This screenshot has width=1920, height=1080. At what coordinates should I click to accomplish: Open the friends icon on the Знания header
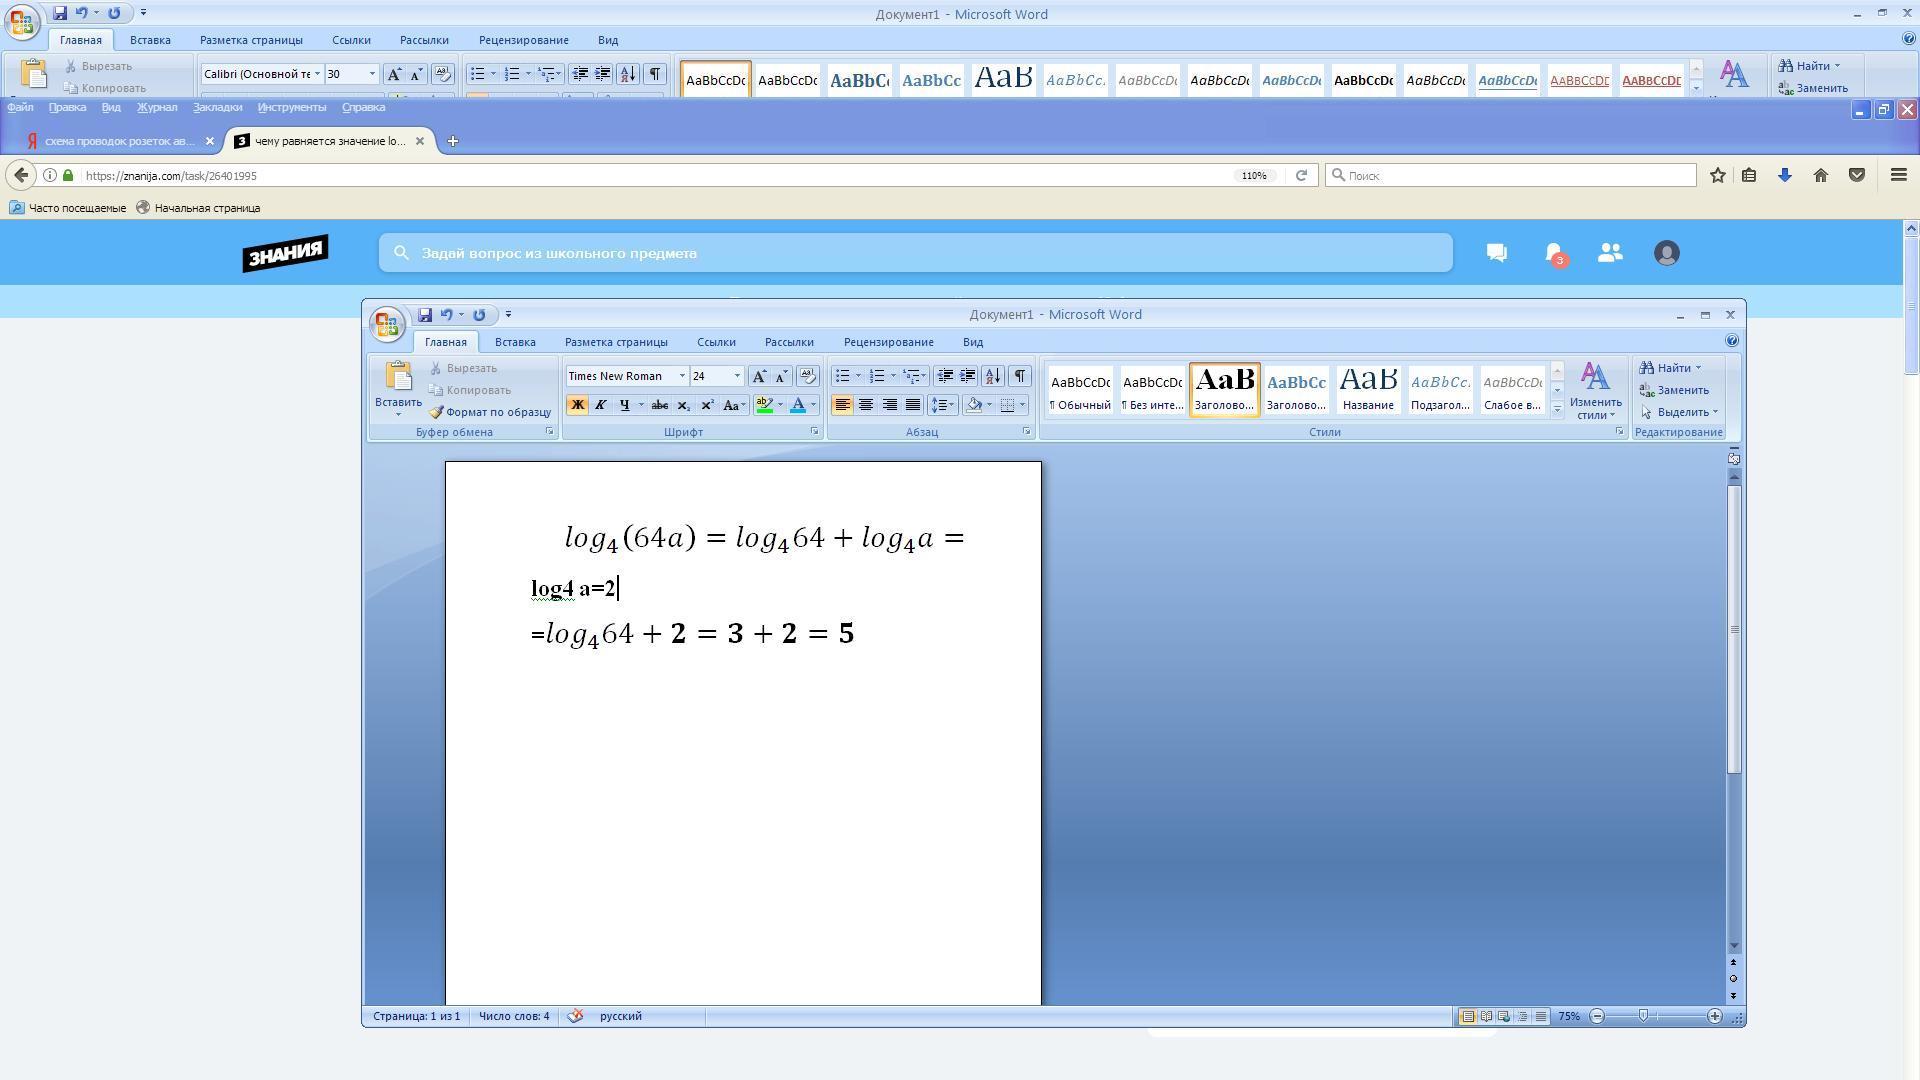coord(1610,253)
